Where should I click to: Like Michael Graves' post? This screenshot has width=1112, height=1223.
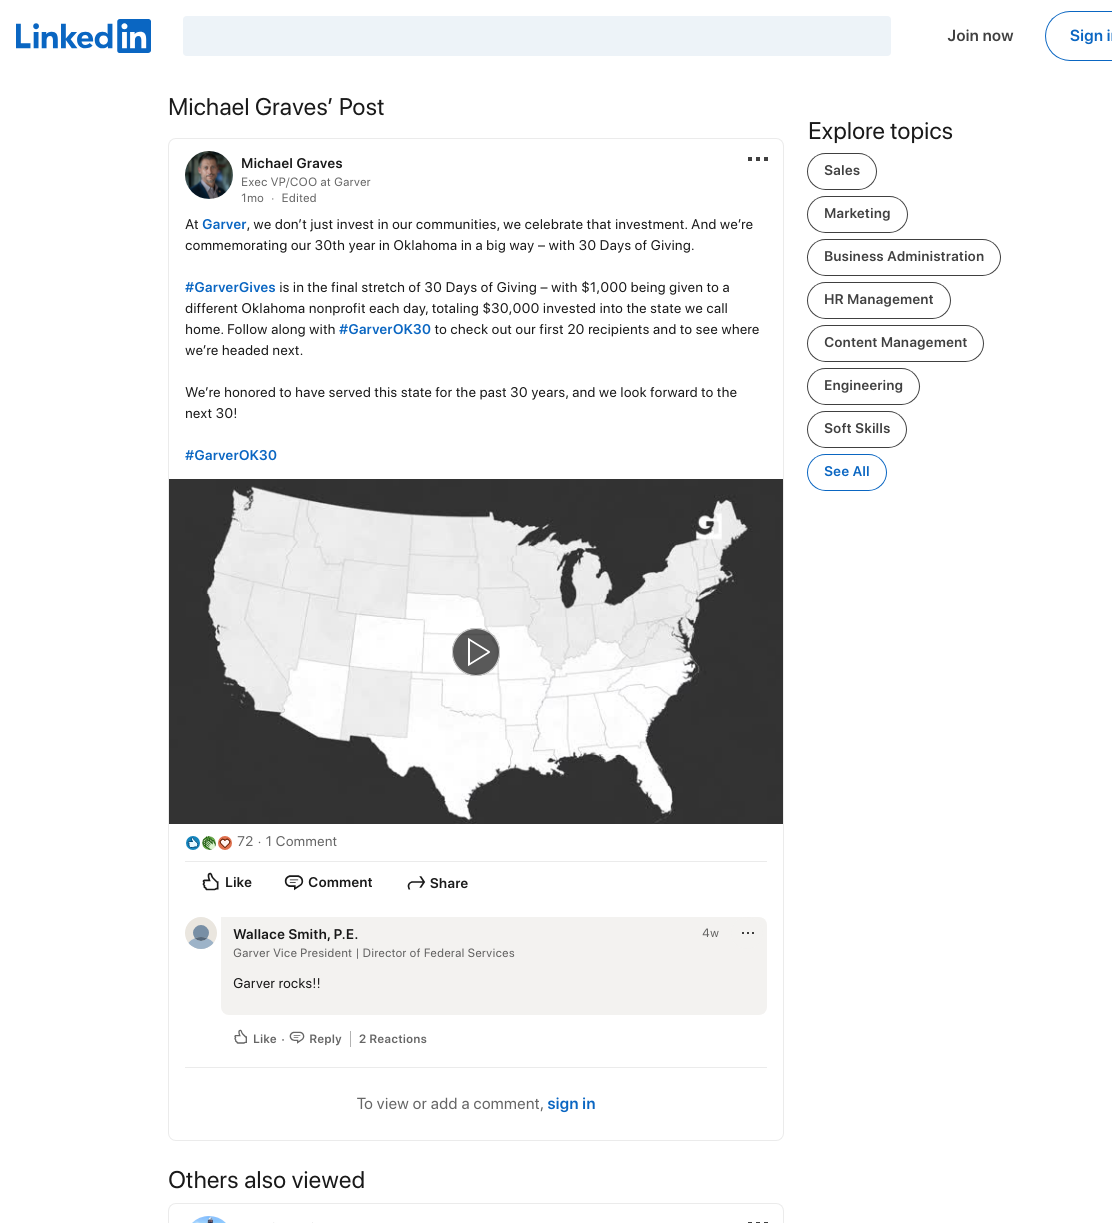point(227,882)
